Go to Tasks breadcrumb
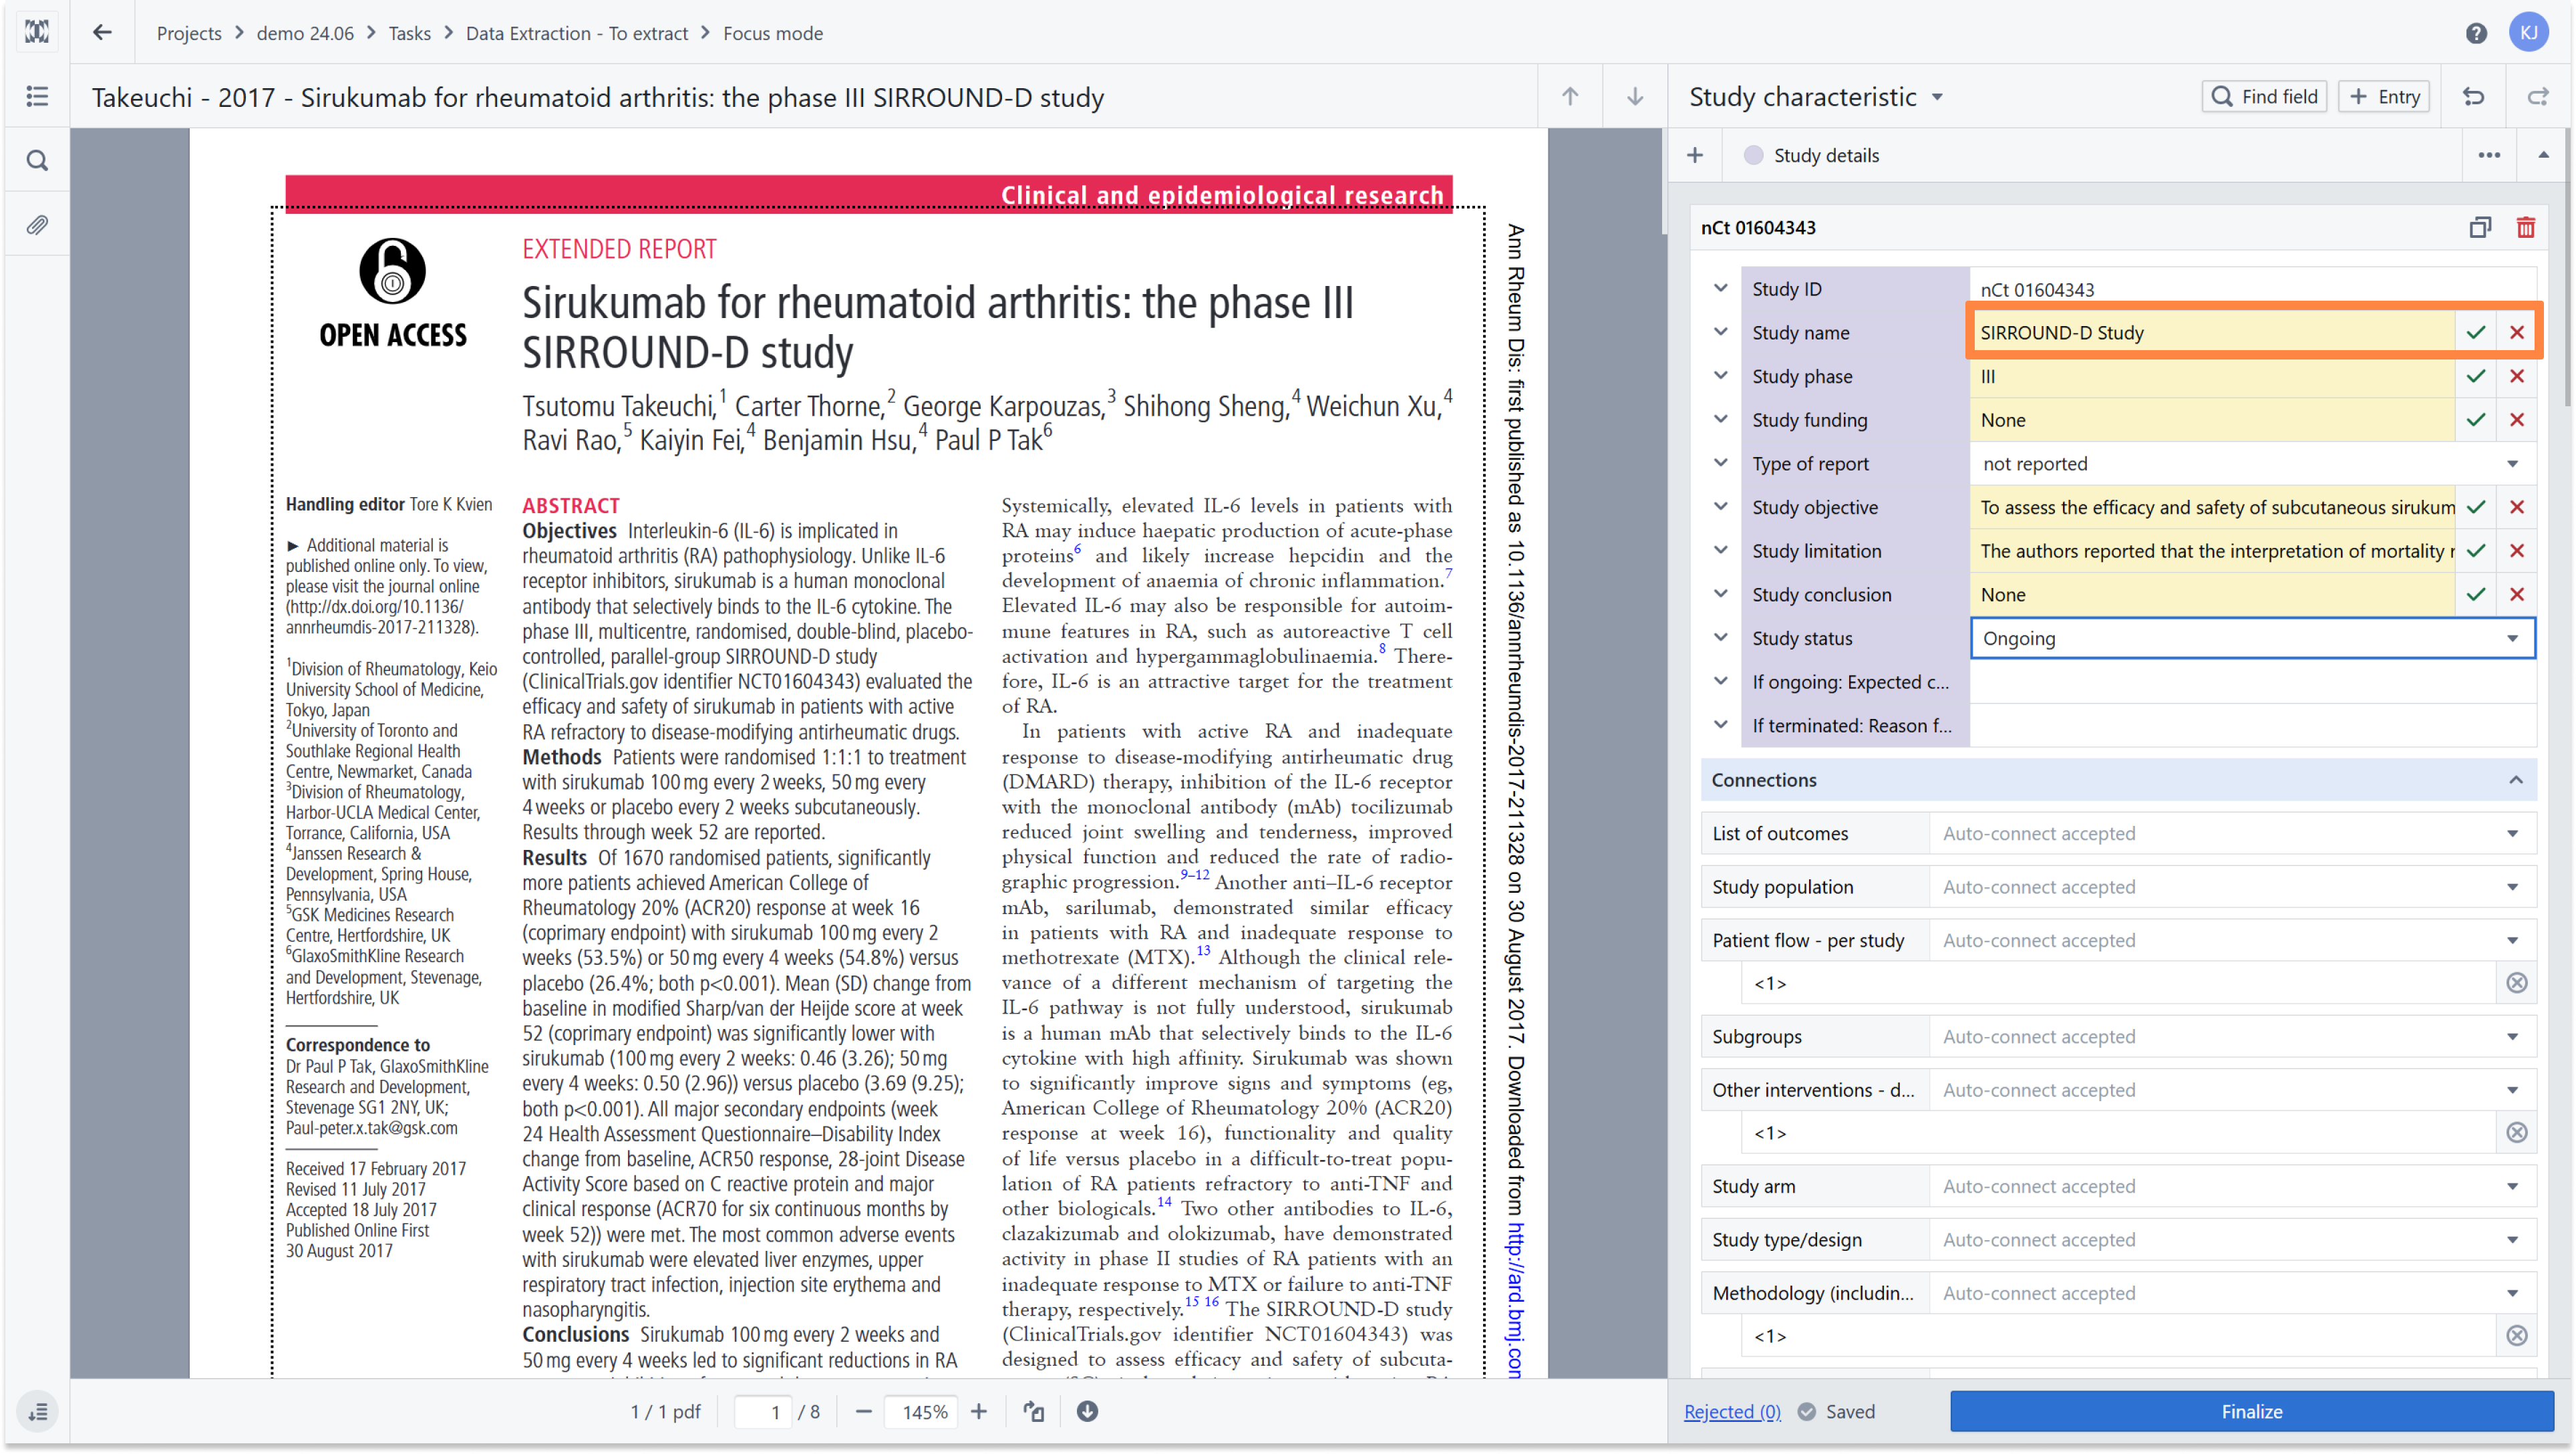This screenshot has height=1454, width=2576. 409,33
